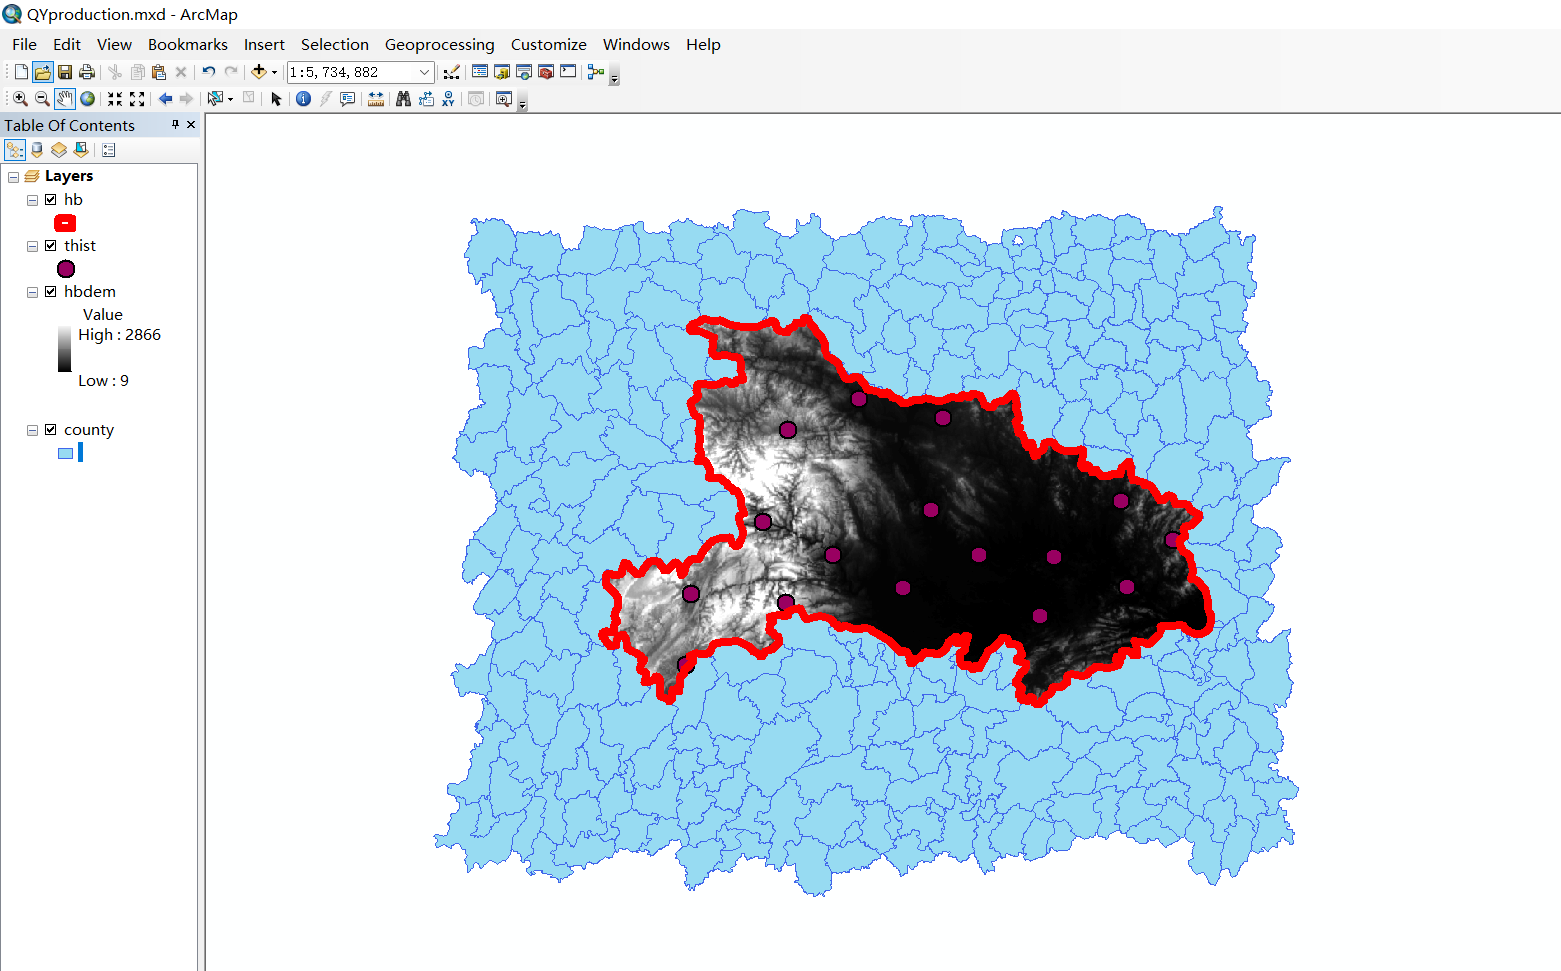This screenshot has width=1561, height=971.
Task: Switch Table Of Contents to List By Source
Action: [x=37, y=149]
